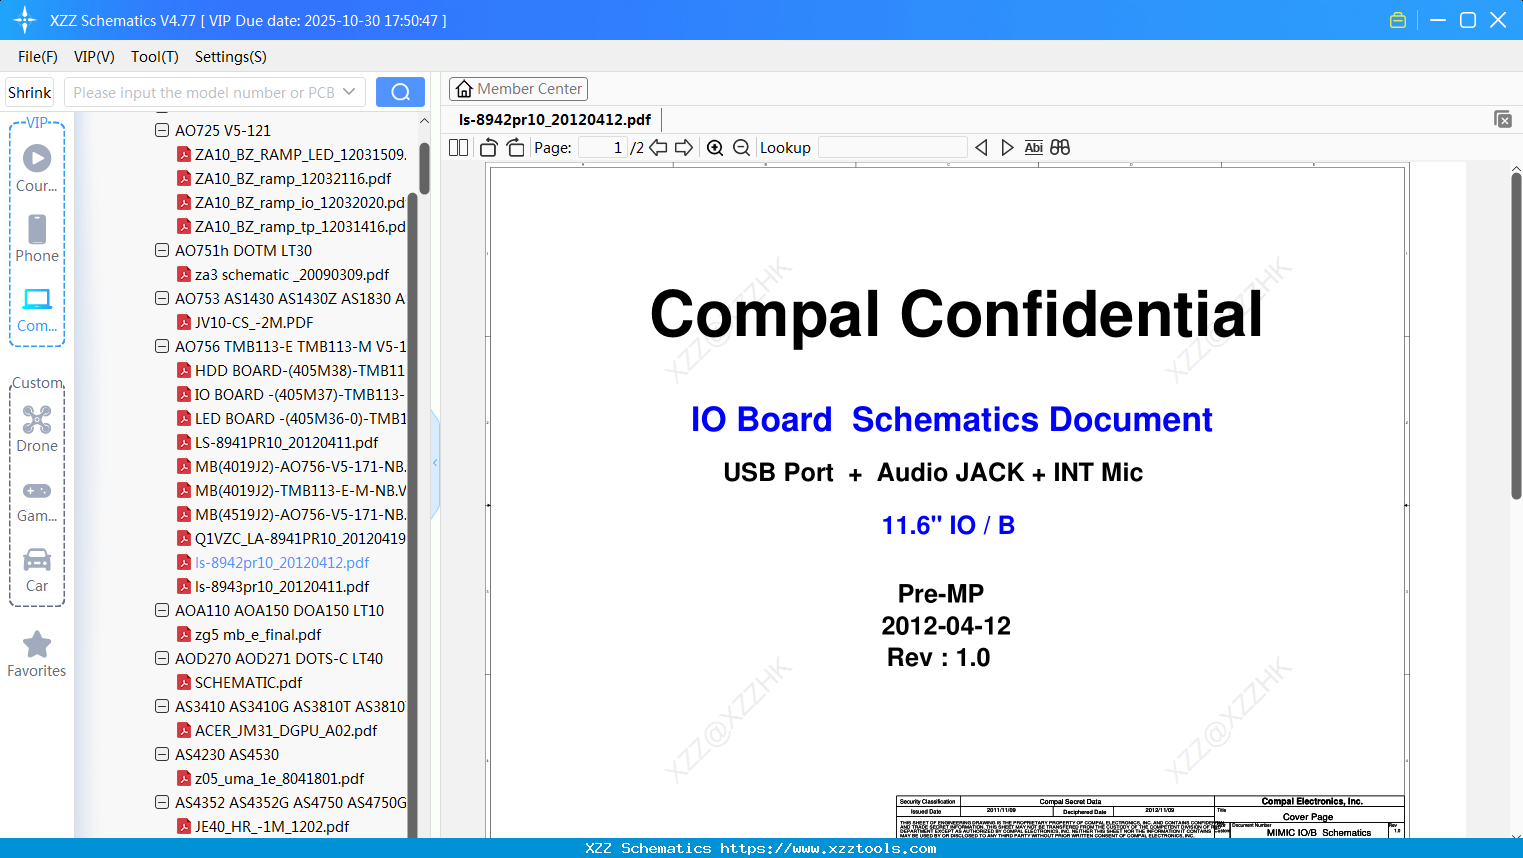The width and height of the screenshot is (1523, 858).
Task: Open Q1VZC_LA-8941PR10_20120419 file
Action: (300, 538)
